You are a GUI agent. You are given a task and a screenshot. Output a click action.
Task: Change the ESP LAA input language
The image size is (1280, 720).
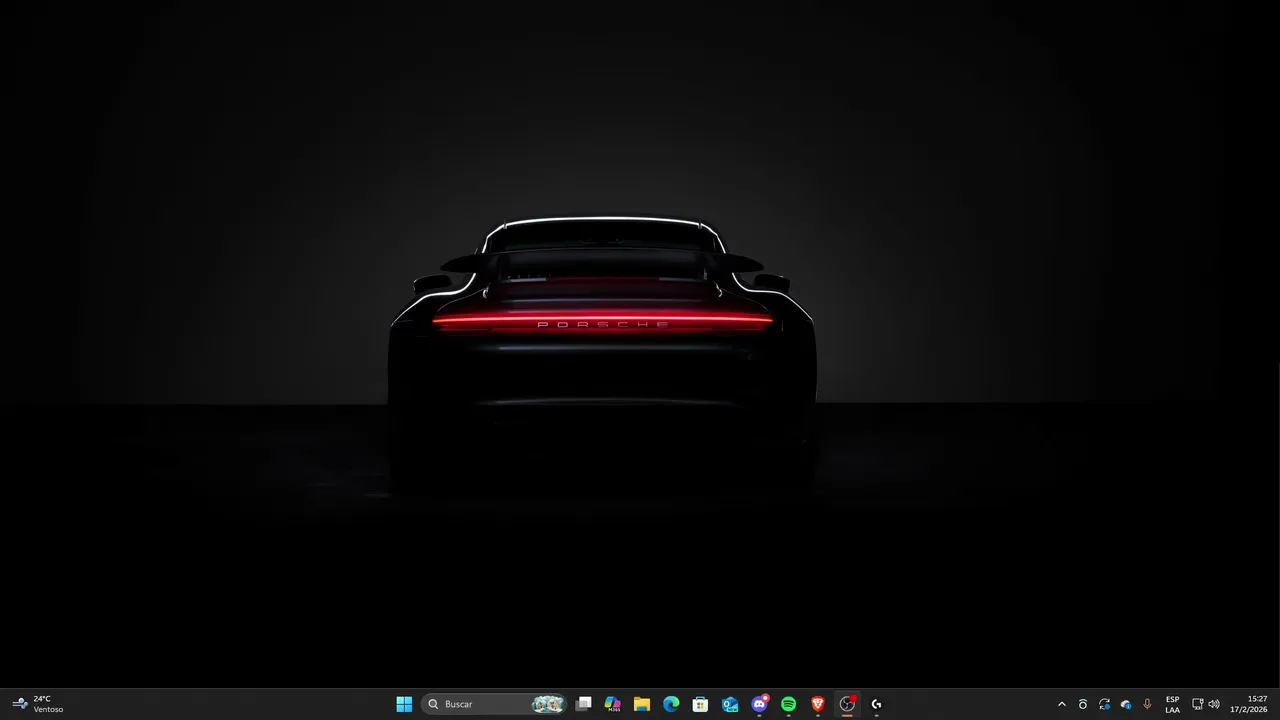[x=1172, y=704]
